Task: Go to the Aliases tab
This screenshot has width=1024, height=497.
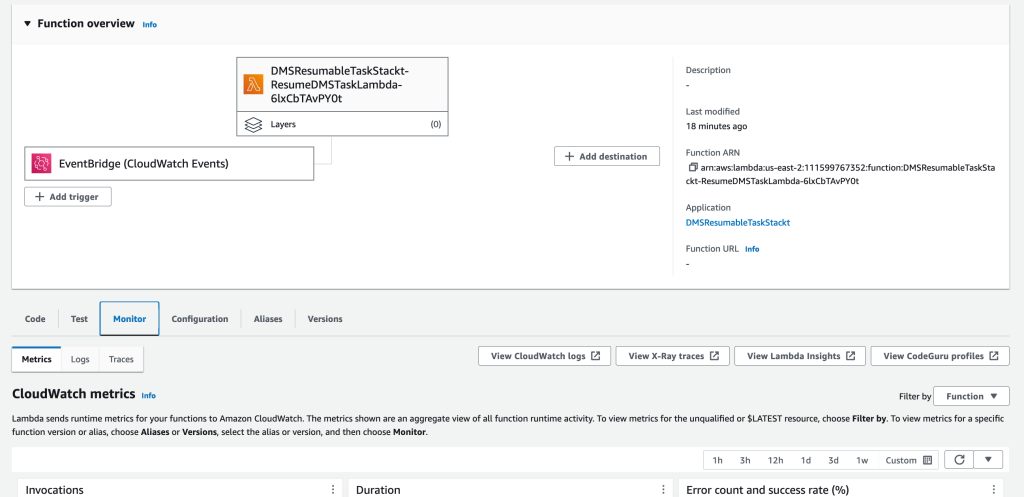Action: point(268,319)
